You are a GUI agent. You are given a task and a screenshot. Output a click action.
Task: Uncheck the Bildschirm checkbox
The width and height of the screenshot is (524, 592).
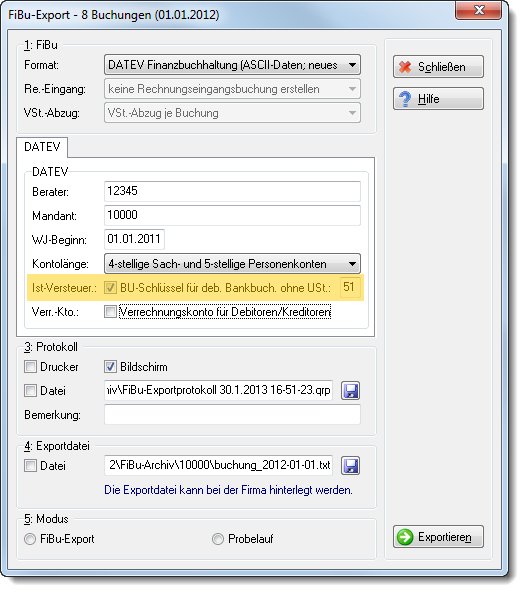(110, 367)
